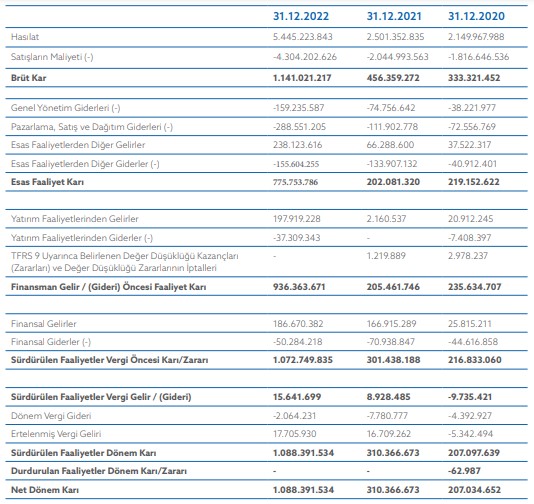This screenshot has height=504, width=534.
Task: Click Hasılat 2022 value 5.445.223.843
Action: (x=302, y=37)
